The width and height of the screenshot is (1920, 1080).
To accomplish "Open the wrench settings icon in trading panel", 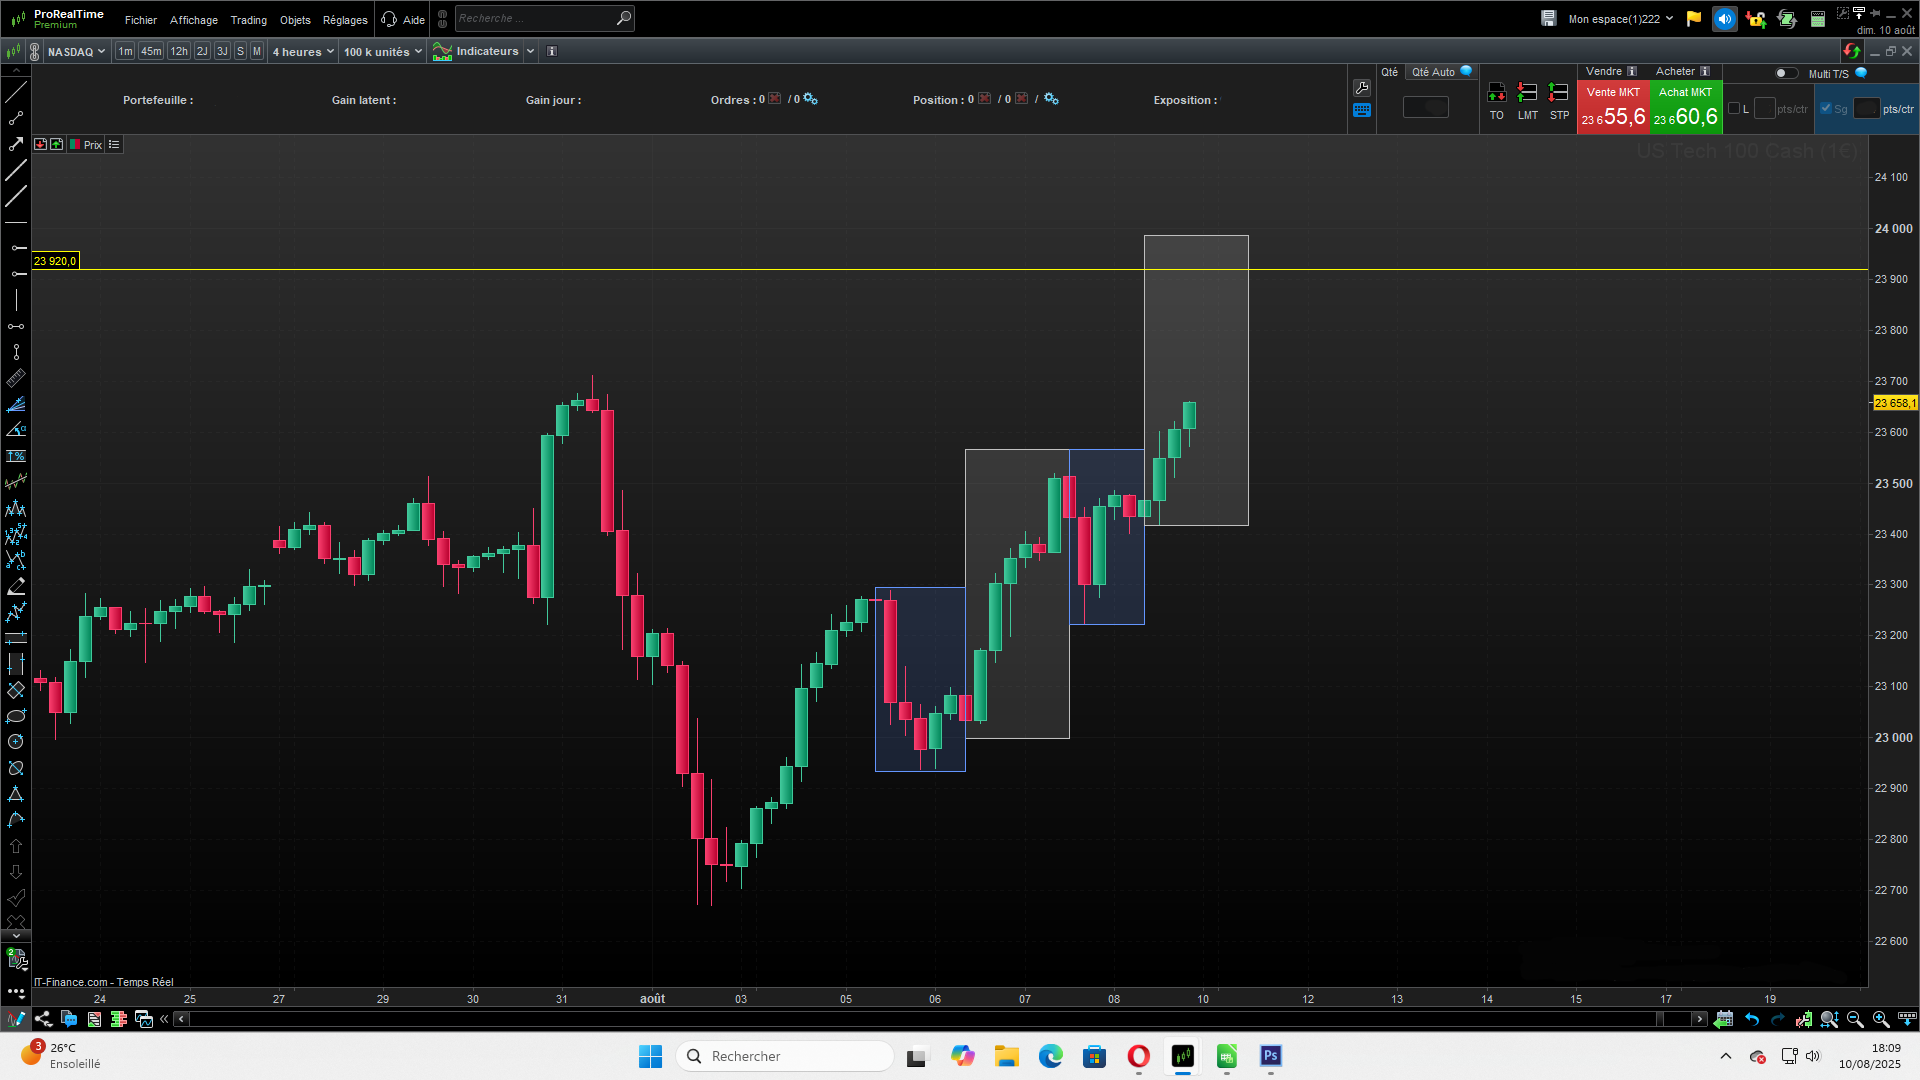I will coord(1361,88).
